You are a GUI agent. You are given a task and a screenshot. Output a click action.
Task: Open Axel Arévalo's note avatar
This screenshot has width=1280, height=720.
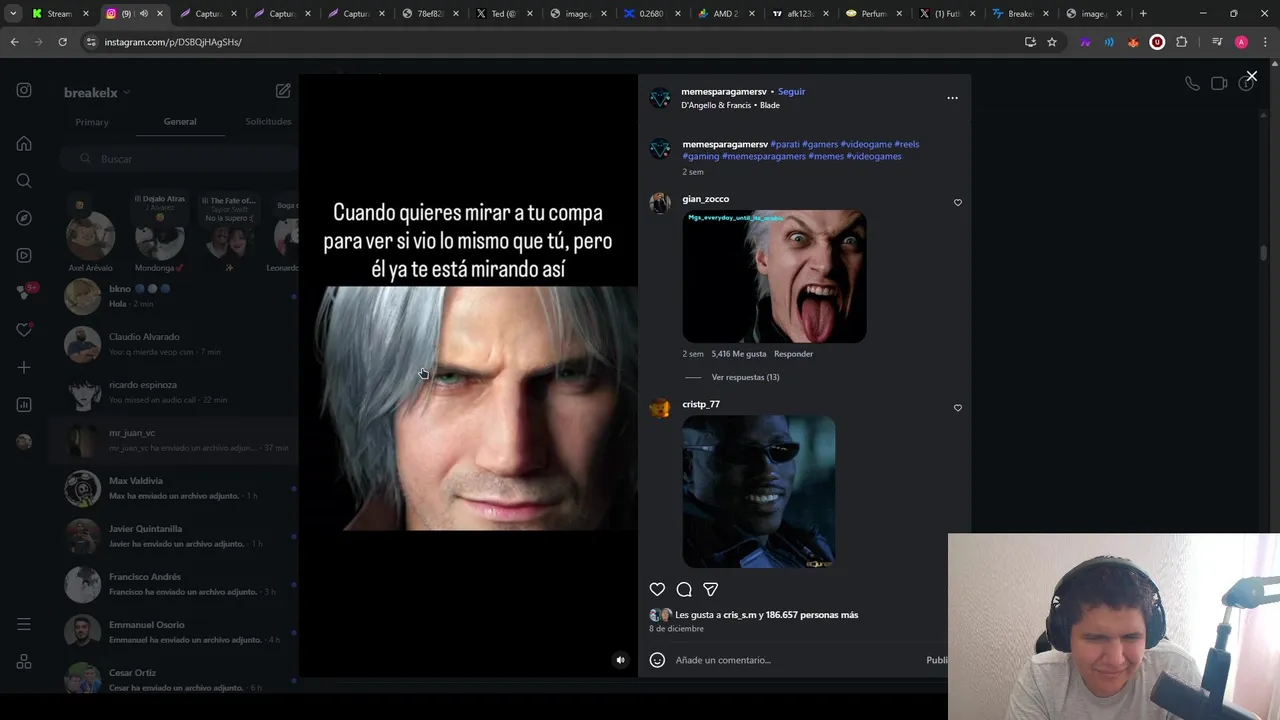point(90,238)
